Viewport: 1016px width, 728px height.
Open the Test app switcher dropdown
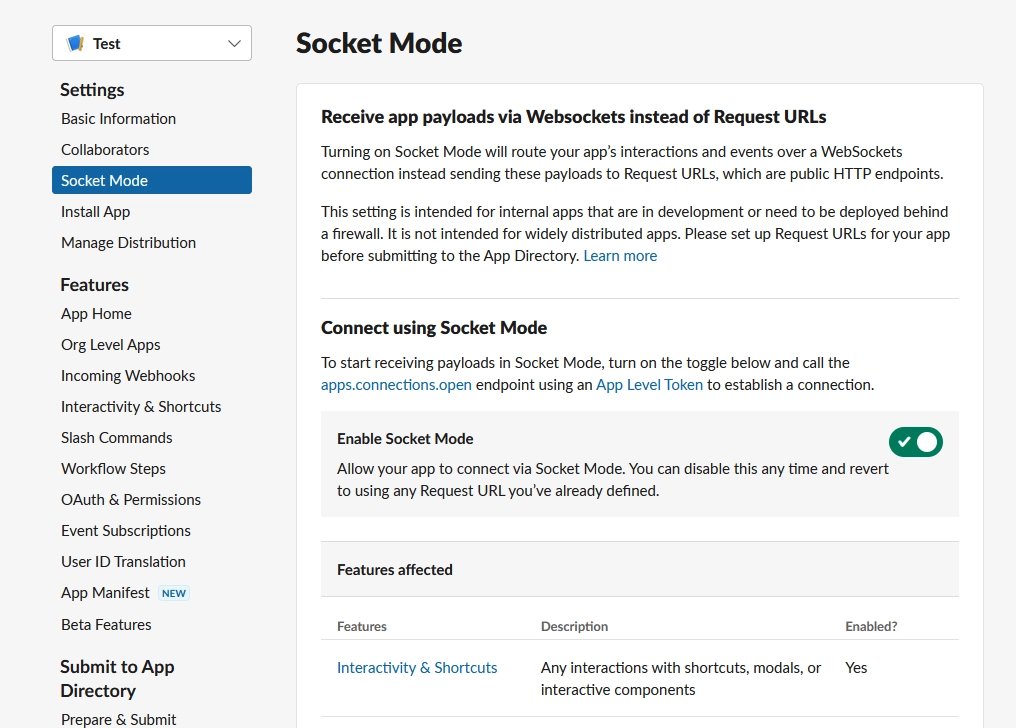(x=150, y=43)
